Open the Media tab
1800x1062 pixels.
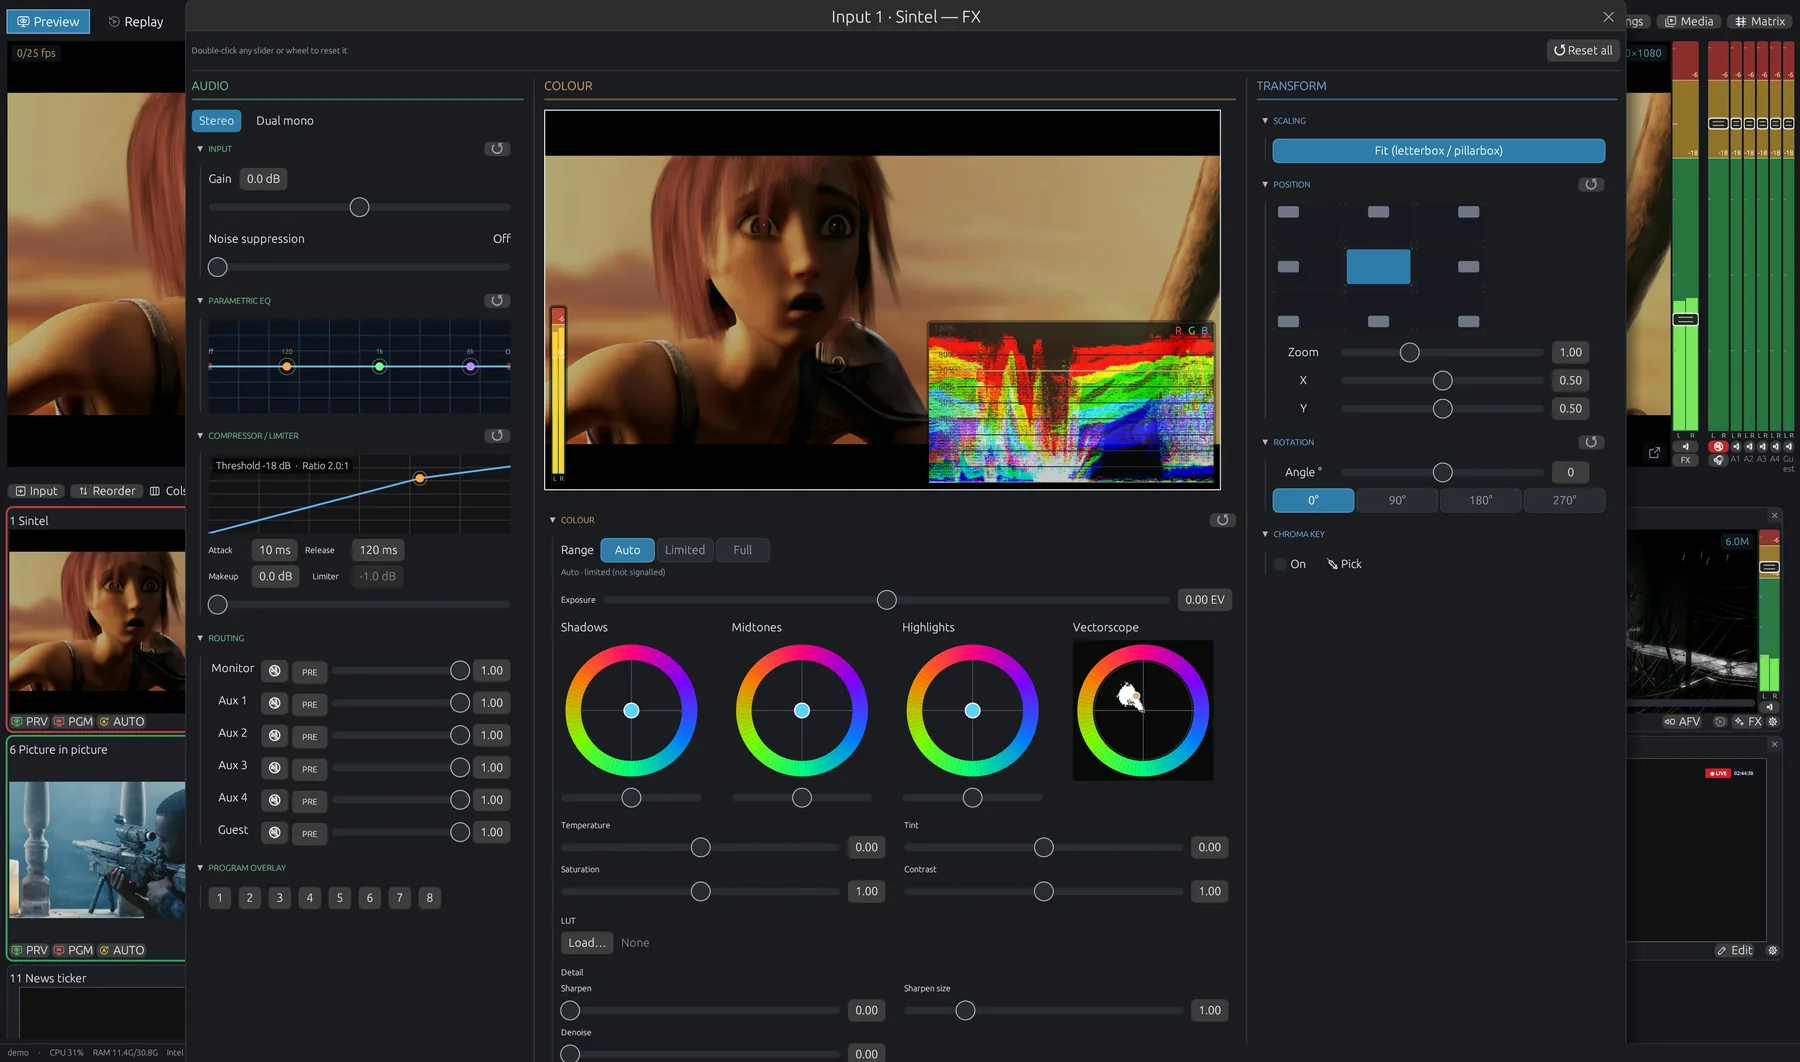click(1689, 21)
